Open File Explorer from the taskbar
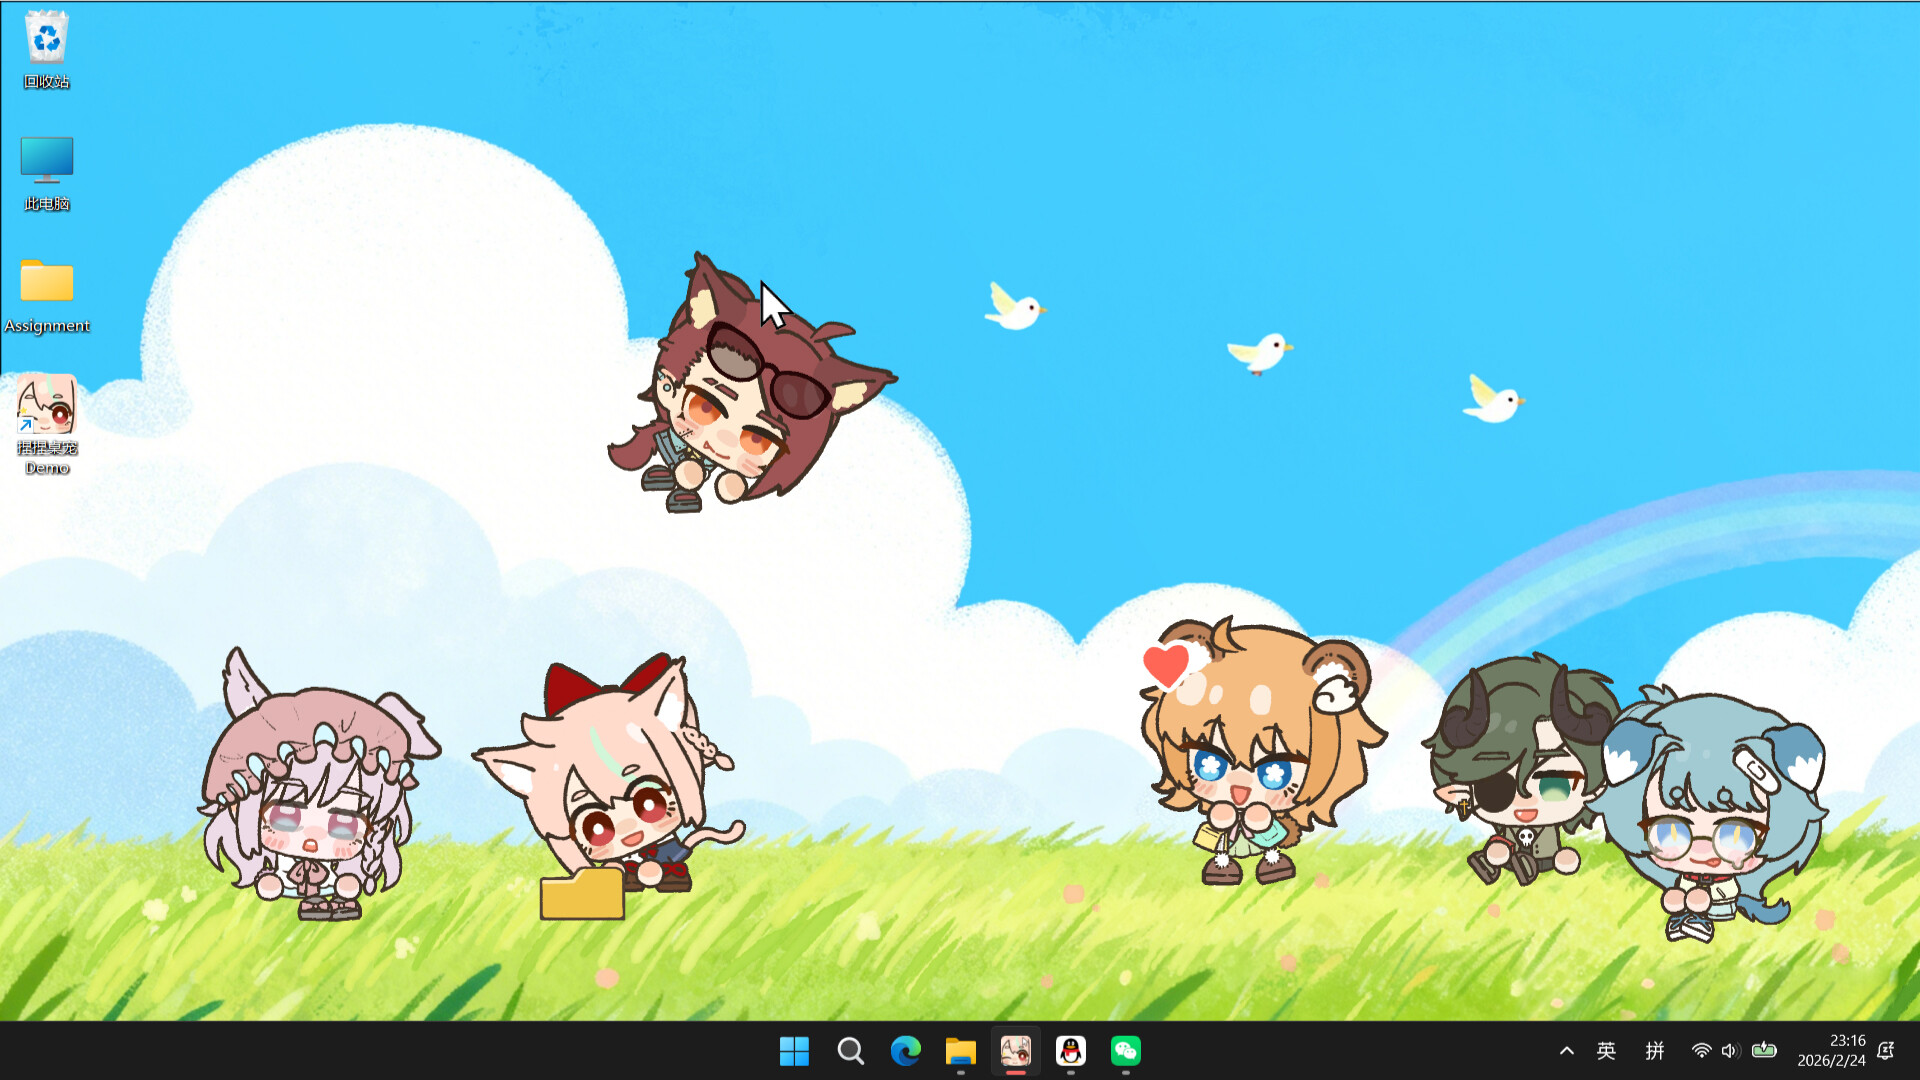Image resolution: width=1920 pixels, height=1080 pixels. [x=960, y=1051]
